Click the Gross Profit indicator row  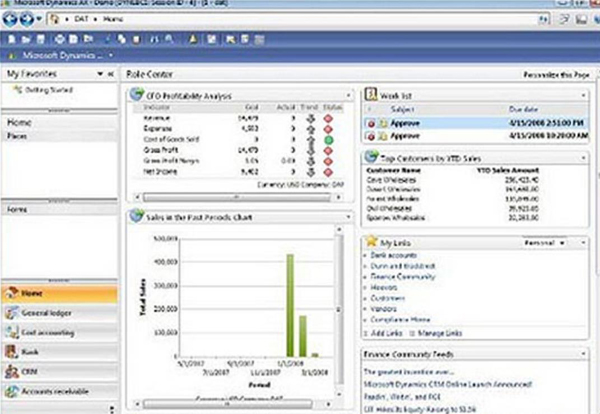coord(239,150)
